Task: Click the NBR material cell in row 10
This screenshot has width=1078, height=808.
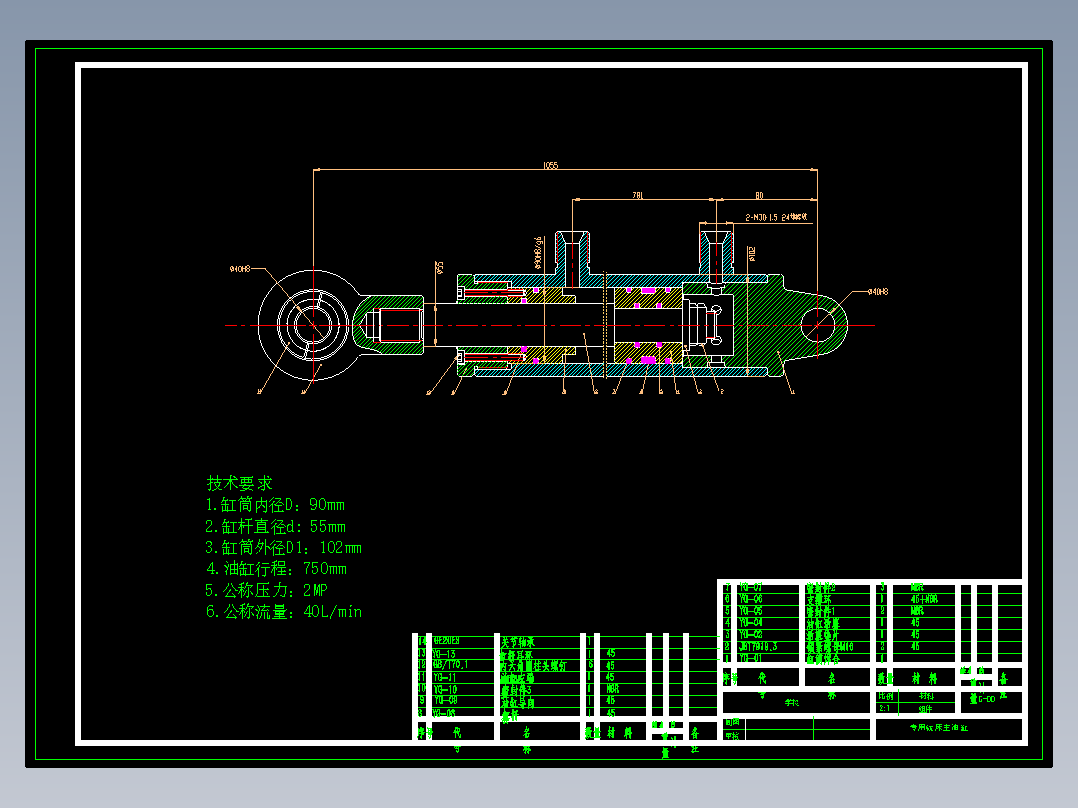Action: coord(613,688)
